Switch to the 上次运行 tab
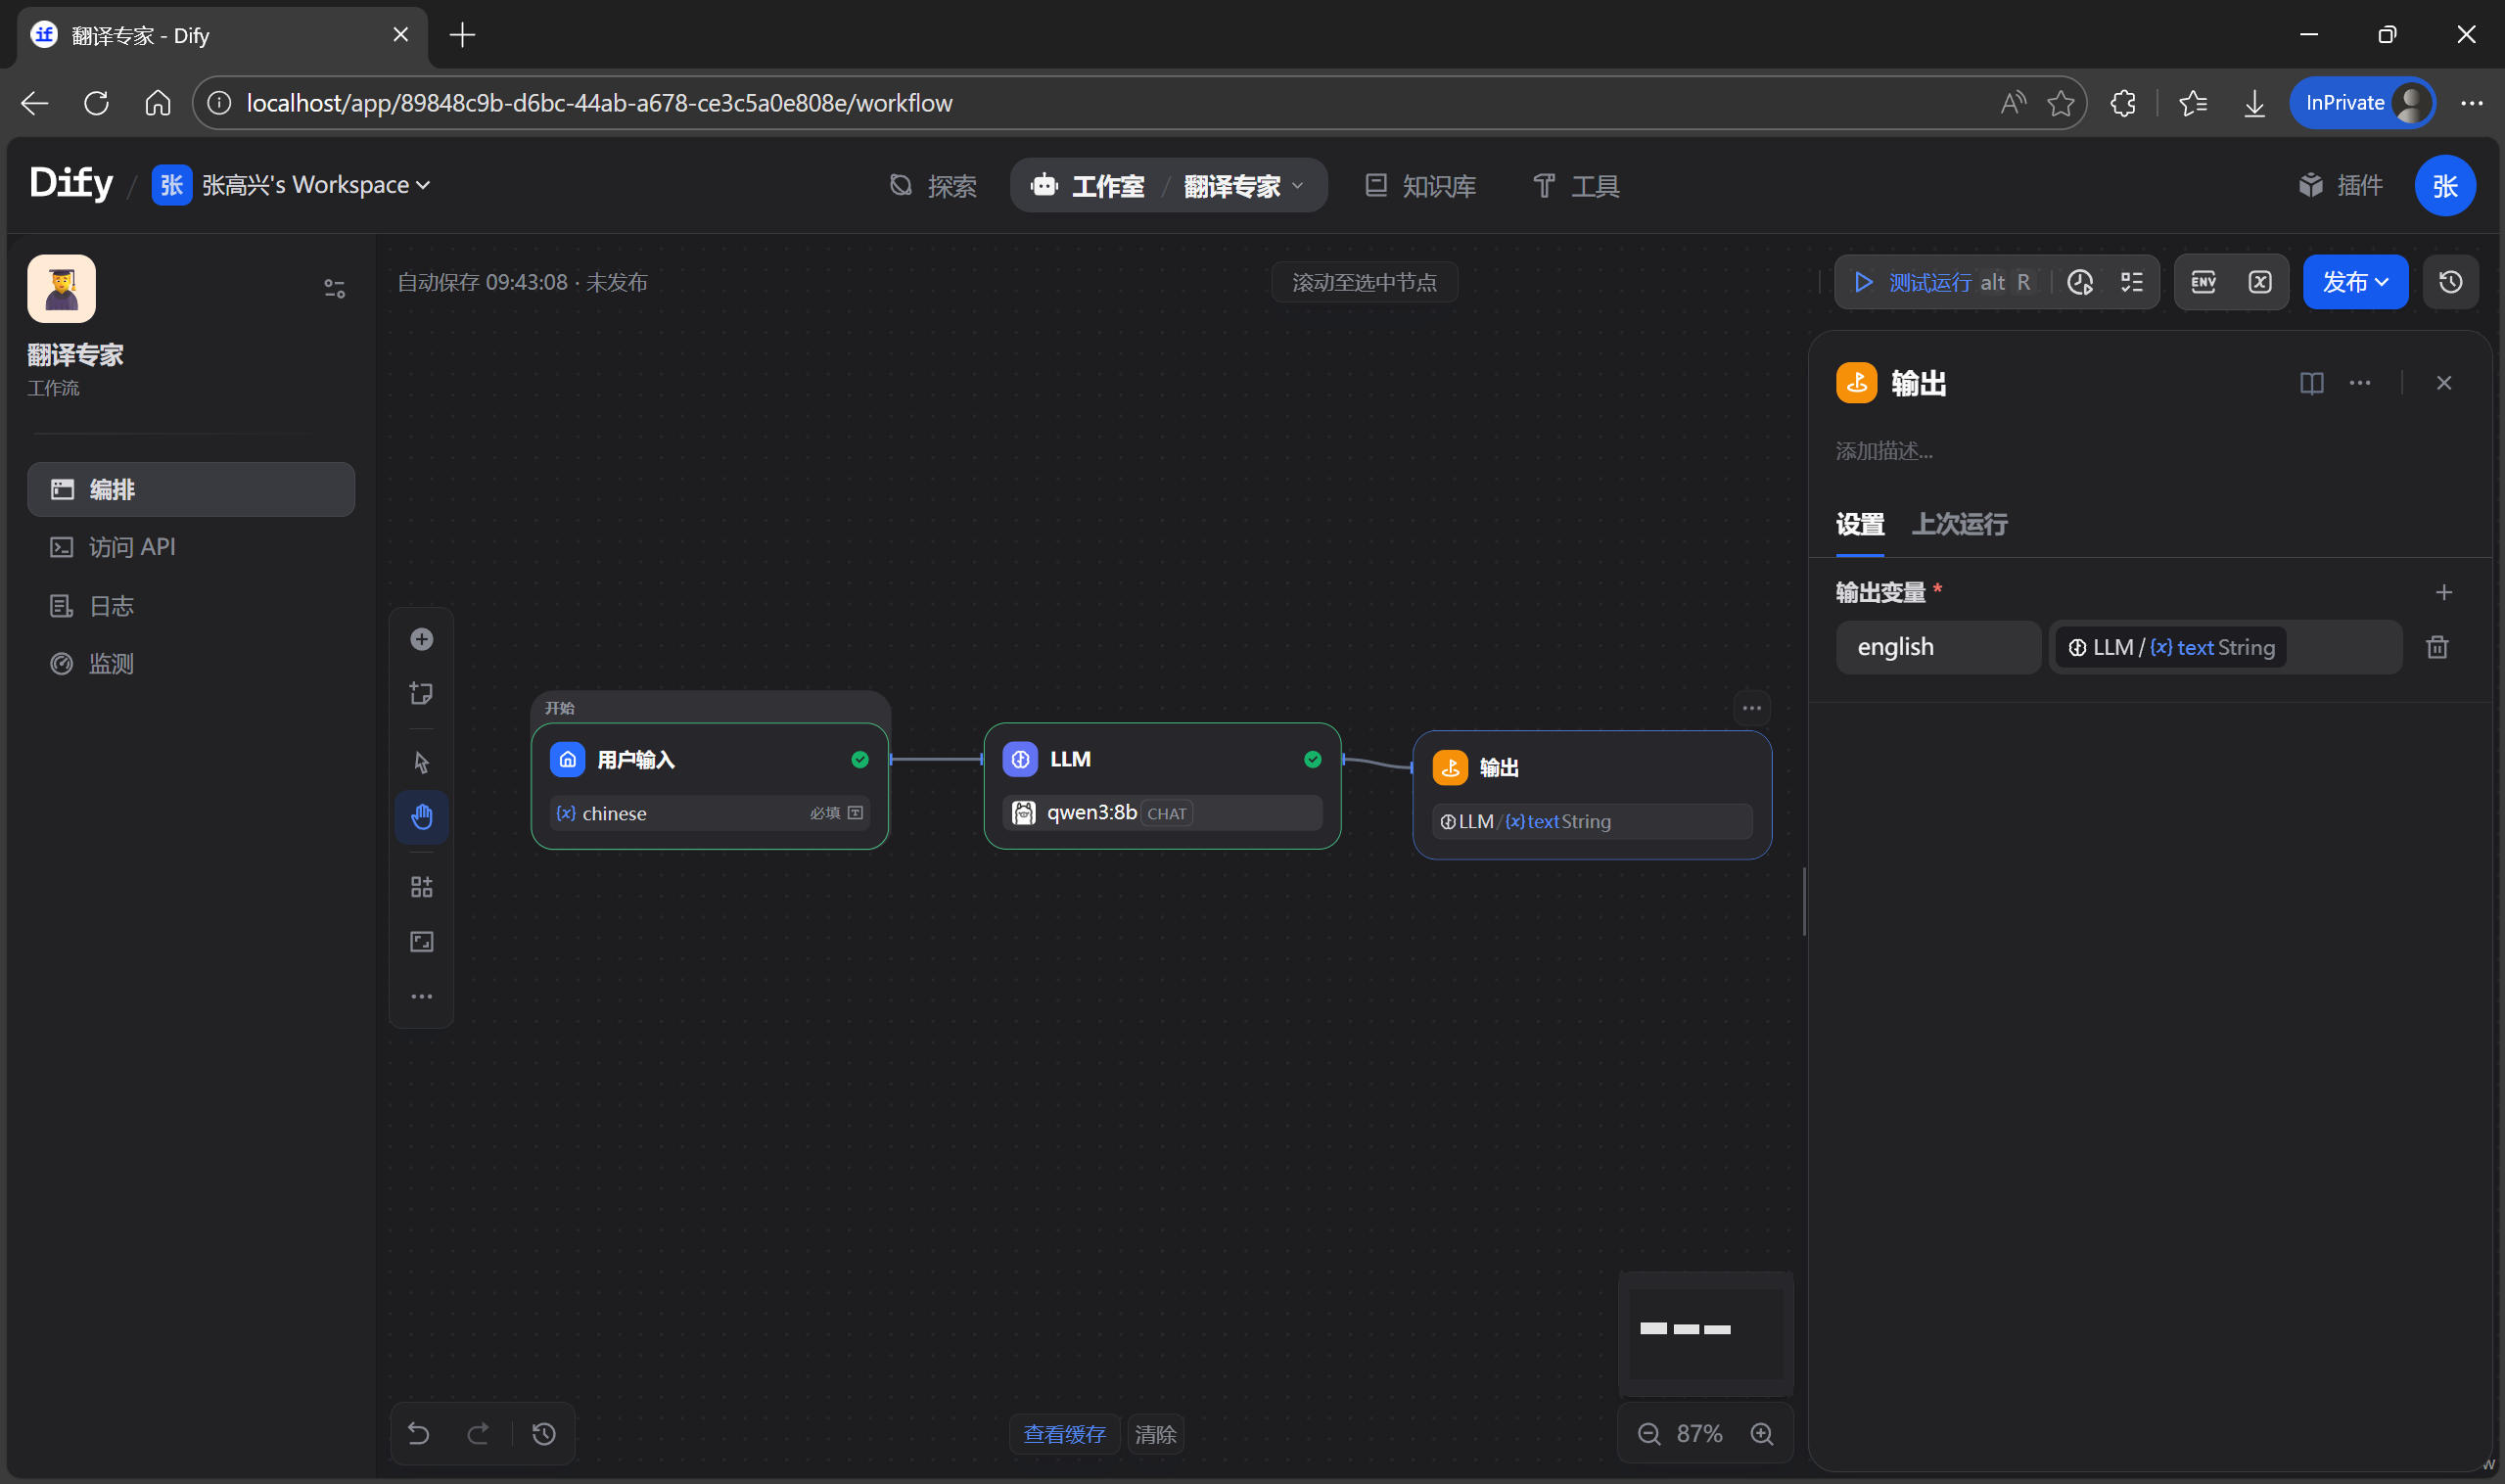The height and width of the screenshot is (1484, 2505). point(1959,524)
